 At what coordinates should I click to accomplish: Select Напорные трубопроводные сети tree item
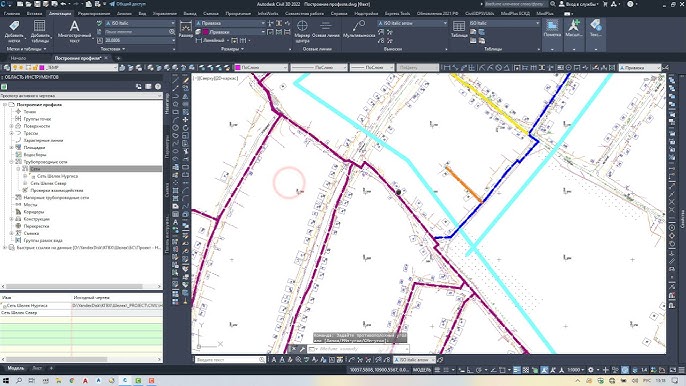56,197
